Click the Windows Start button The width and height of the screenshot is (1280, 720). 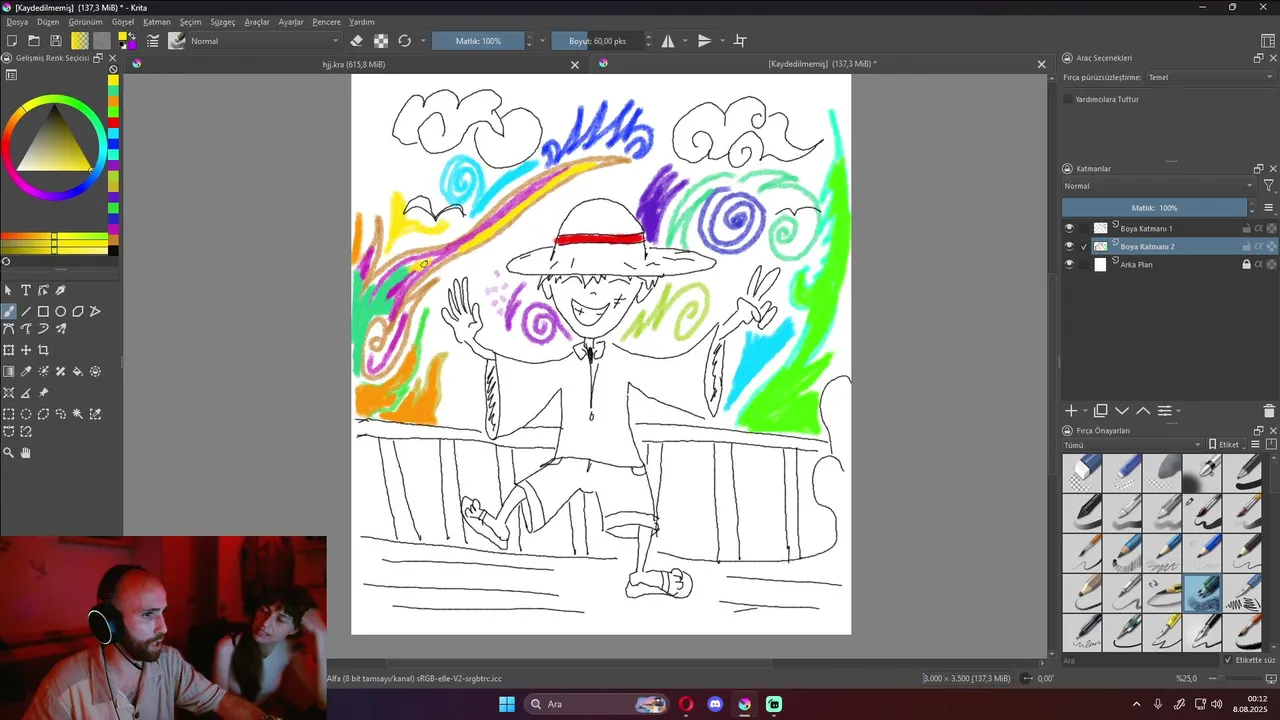click(x=507, y=704)
